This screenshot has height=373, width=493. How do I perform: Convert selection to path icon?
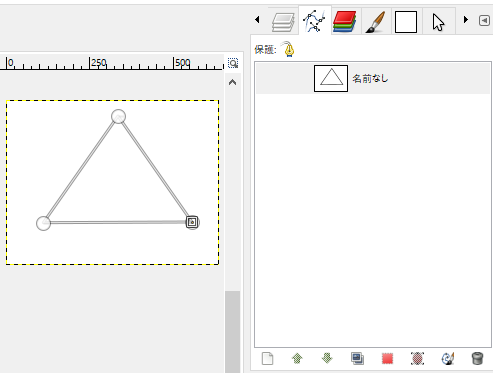click(417, 359)
